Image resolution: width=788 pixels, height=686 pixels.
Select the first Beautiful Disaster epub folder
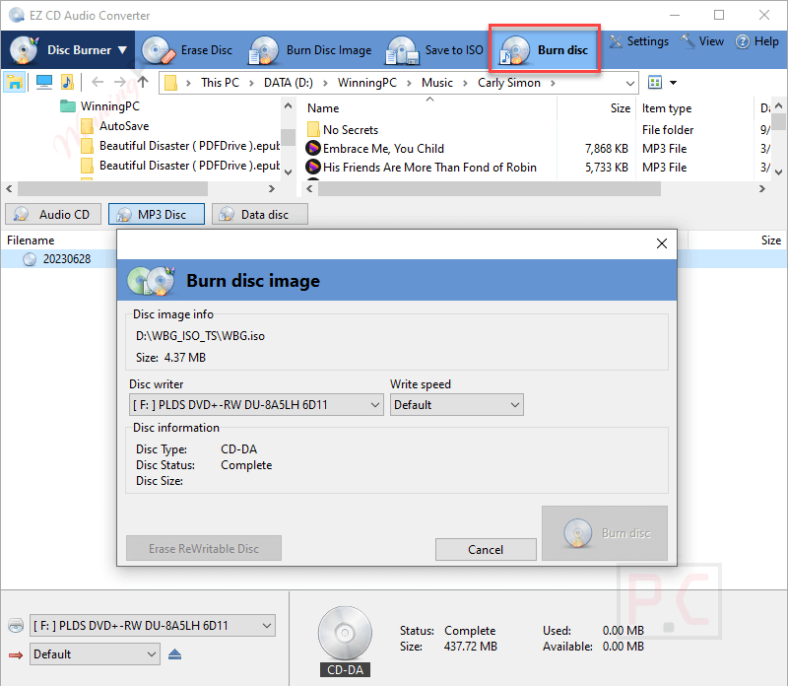click(x=180, y=146)
